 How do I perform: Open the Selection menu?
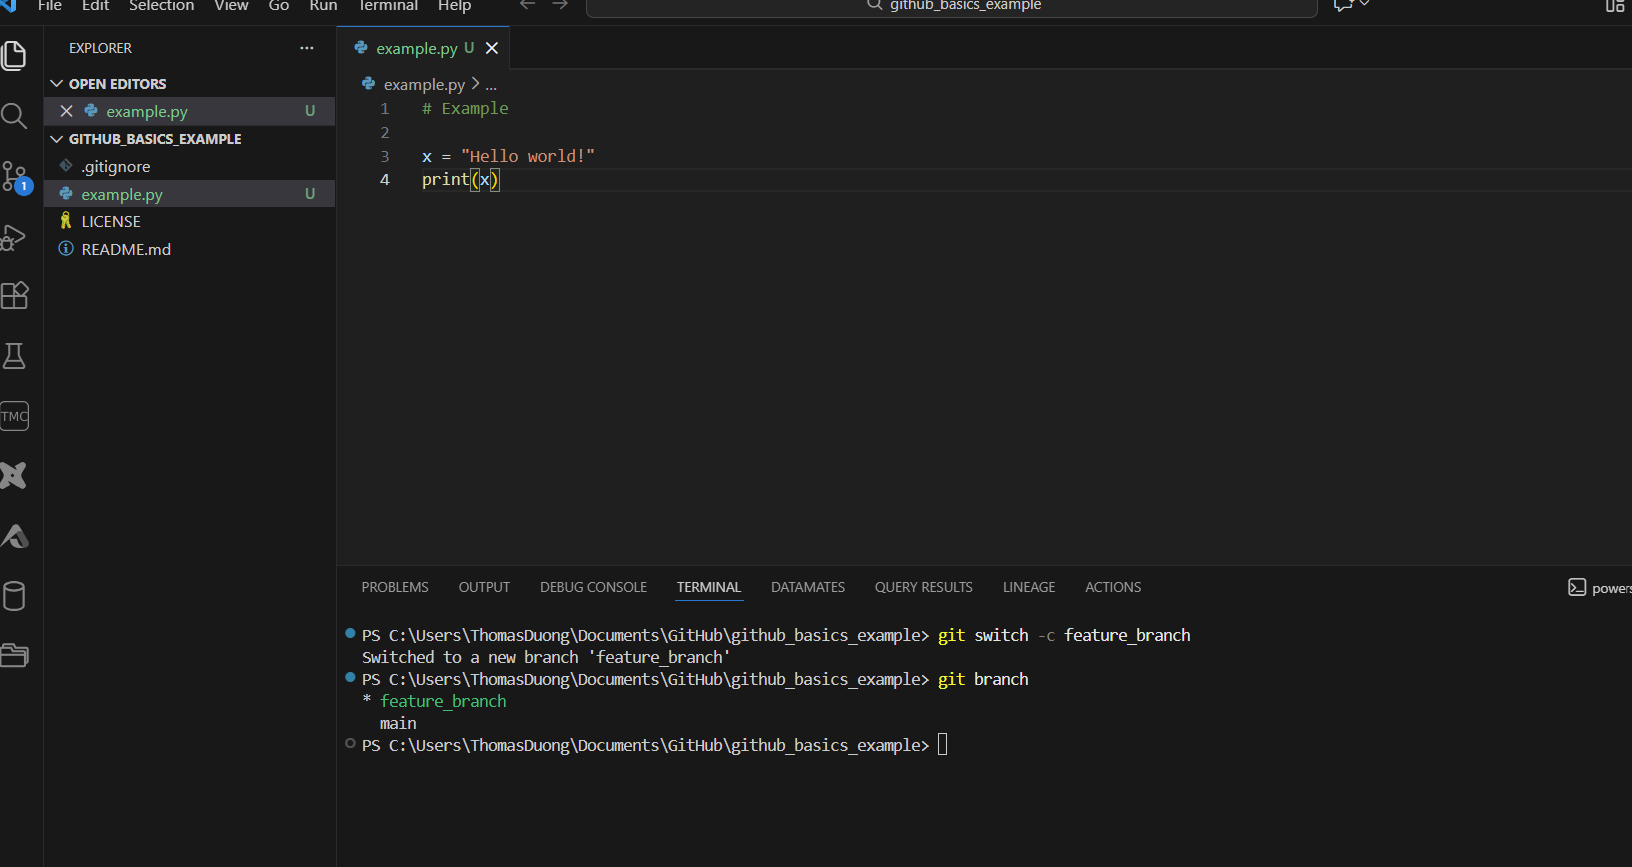click(x=161, y=6)
